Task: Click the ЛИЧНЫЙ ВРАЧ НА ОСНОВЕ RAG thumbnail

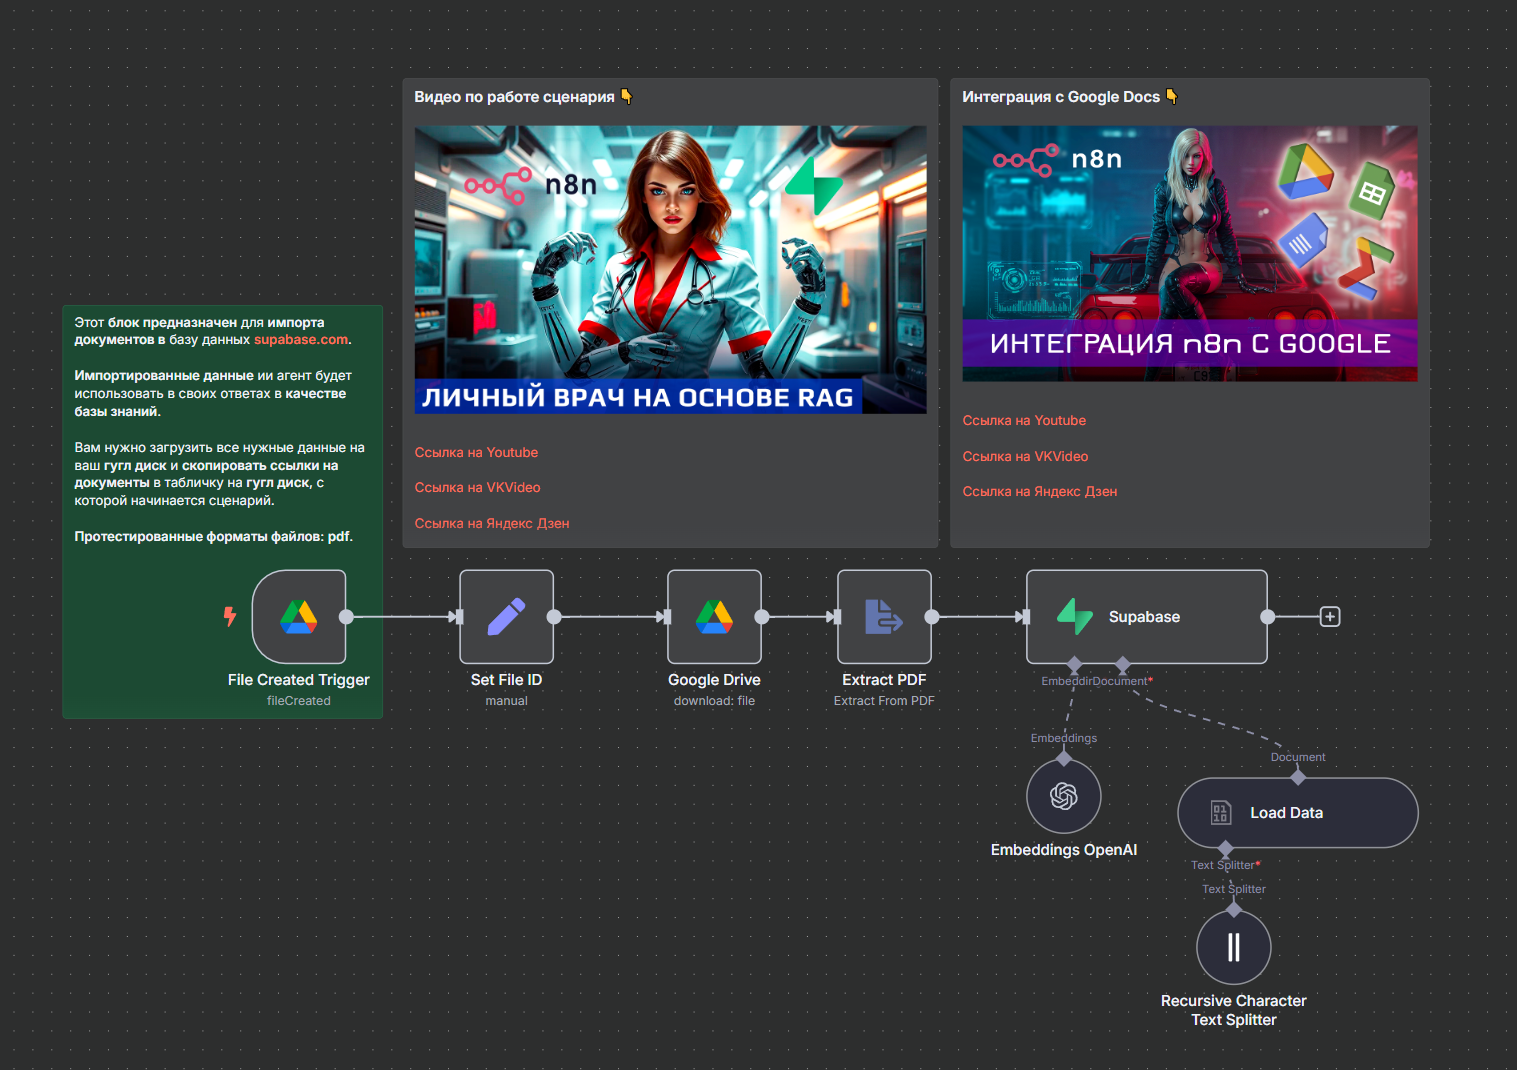Action: point(671,270)
